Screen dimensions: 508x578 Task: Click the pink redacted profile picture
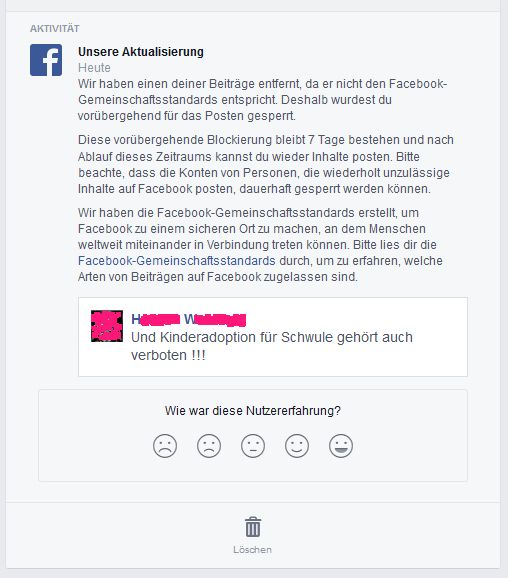tap(107, 326)
